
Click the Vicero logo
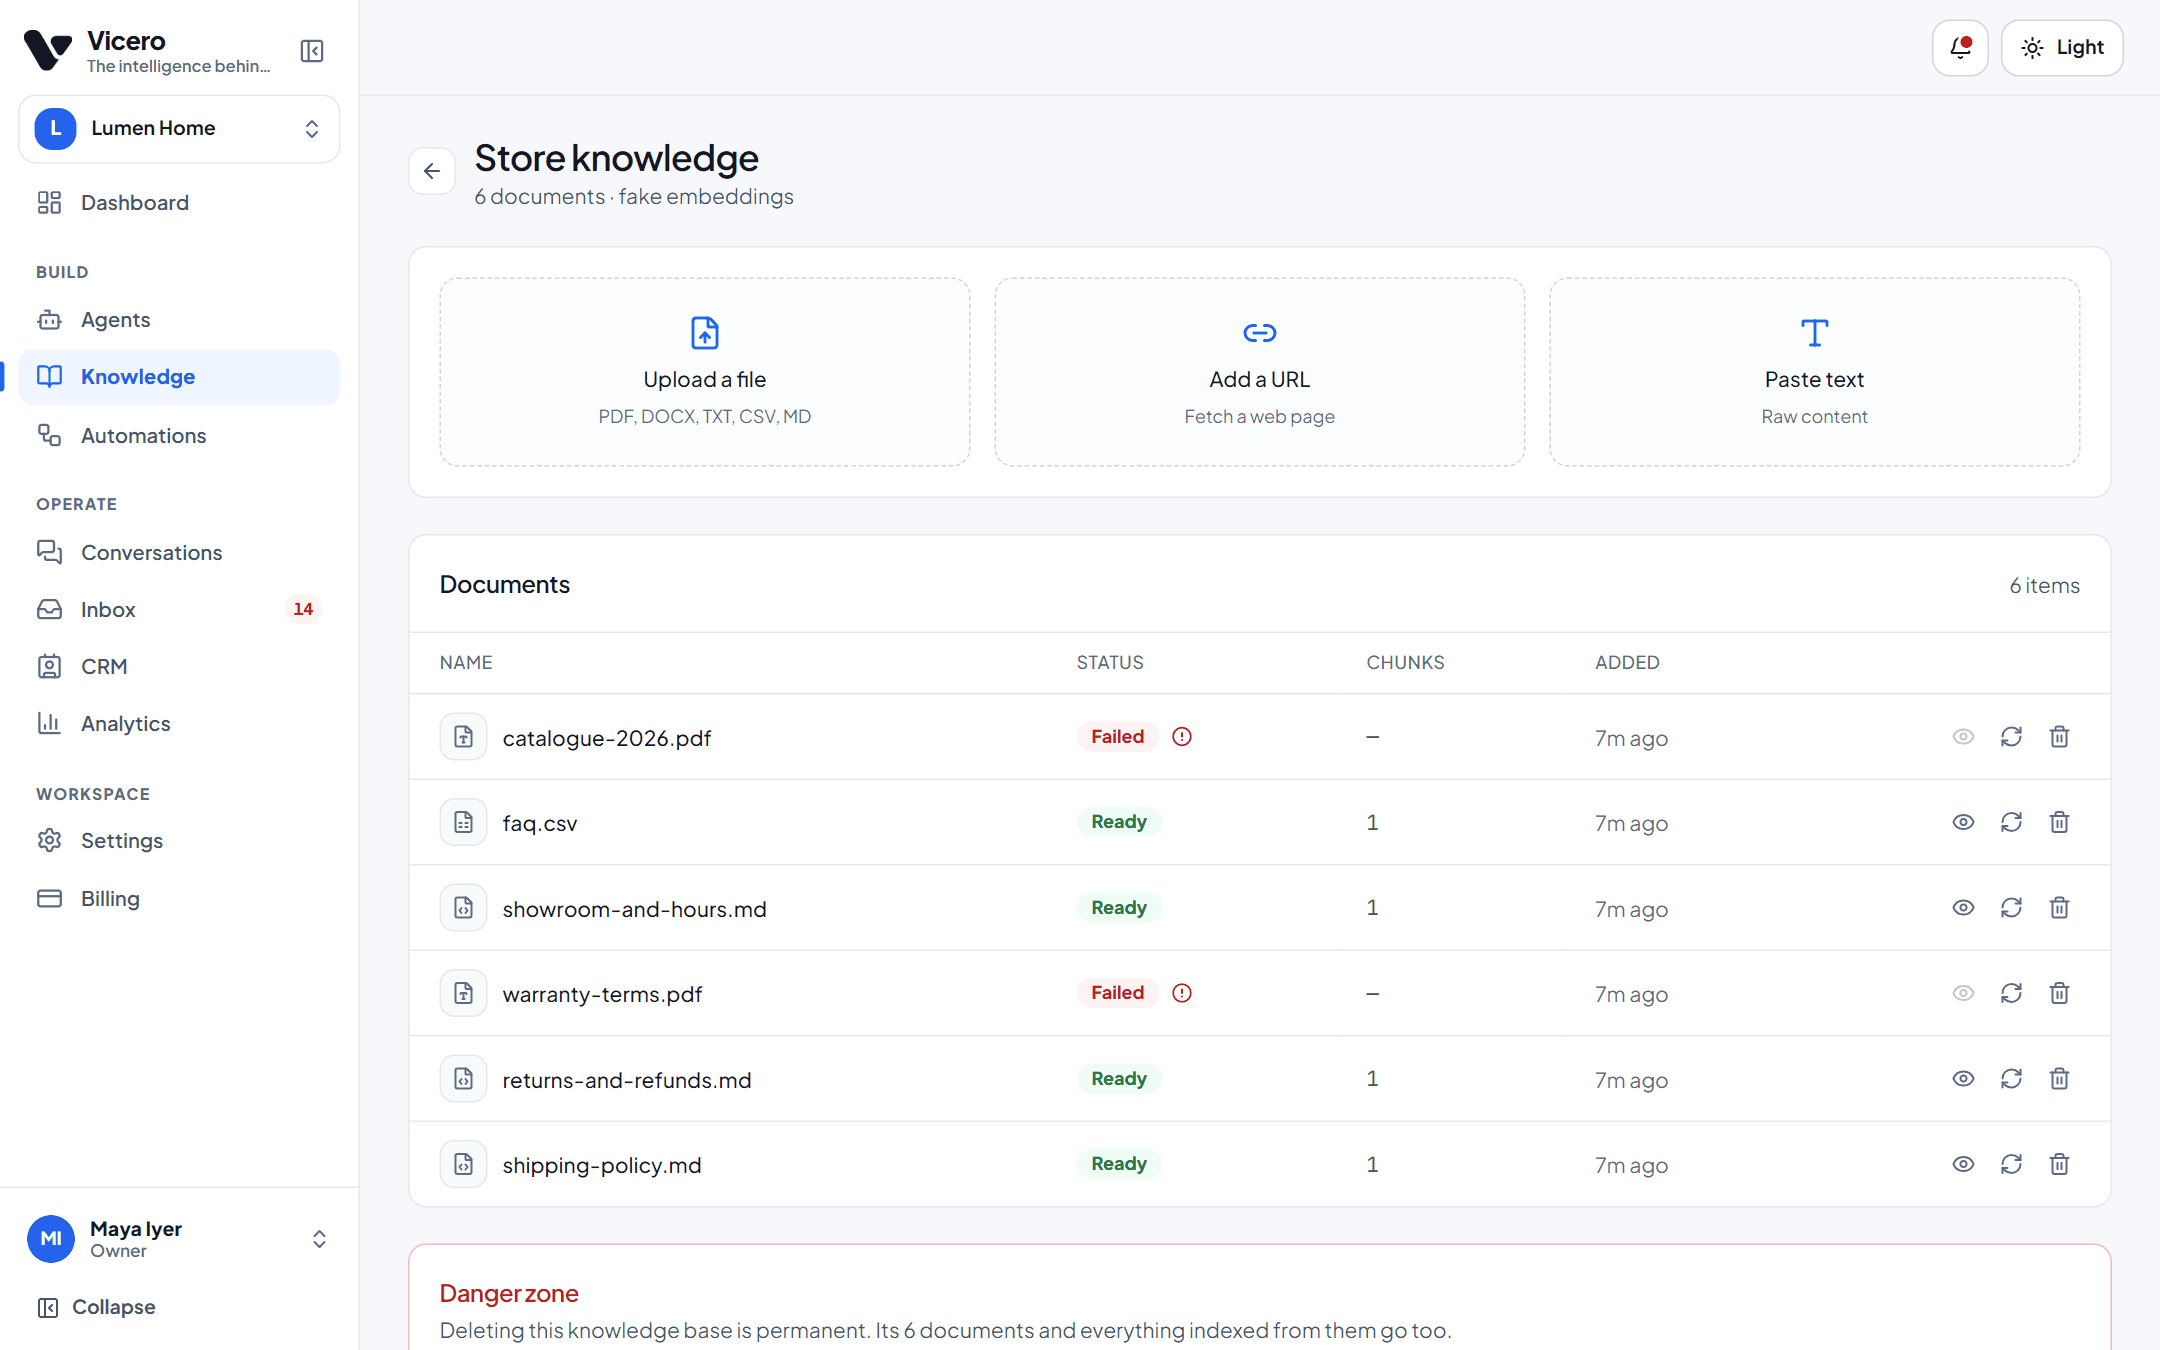tap(48, 50)
